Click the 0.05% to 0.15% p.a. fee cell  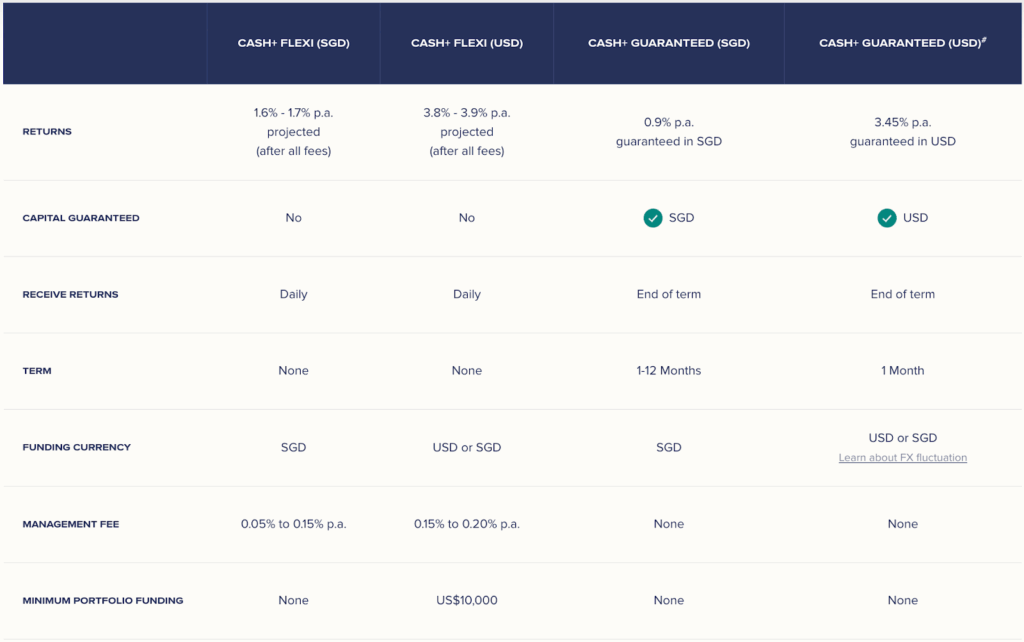pos(293,524)
